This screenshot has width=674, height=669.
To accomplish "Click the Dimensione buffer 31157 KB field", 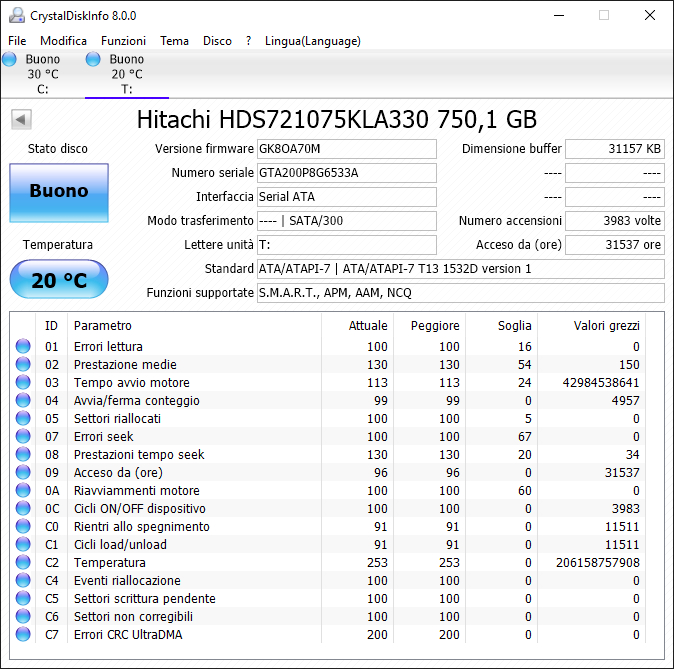I will (615, 149).
